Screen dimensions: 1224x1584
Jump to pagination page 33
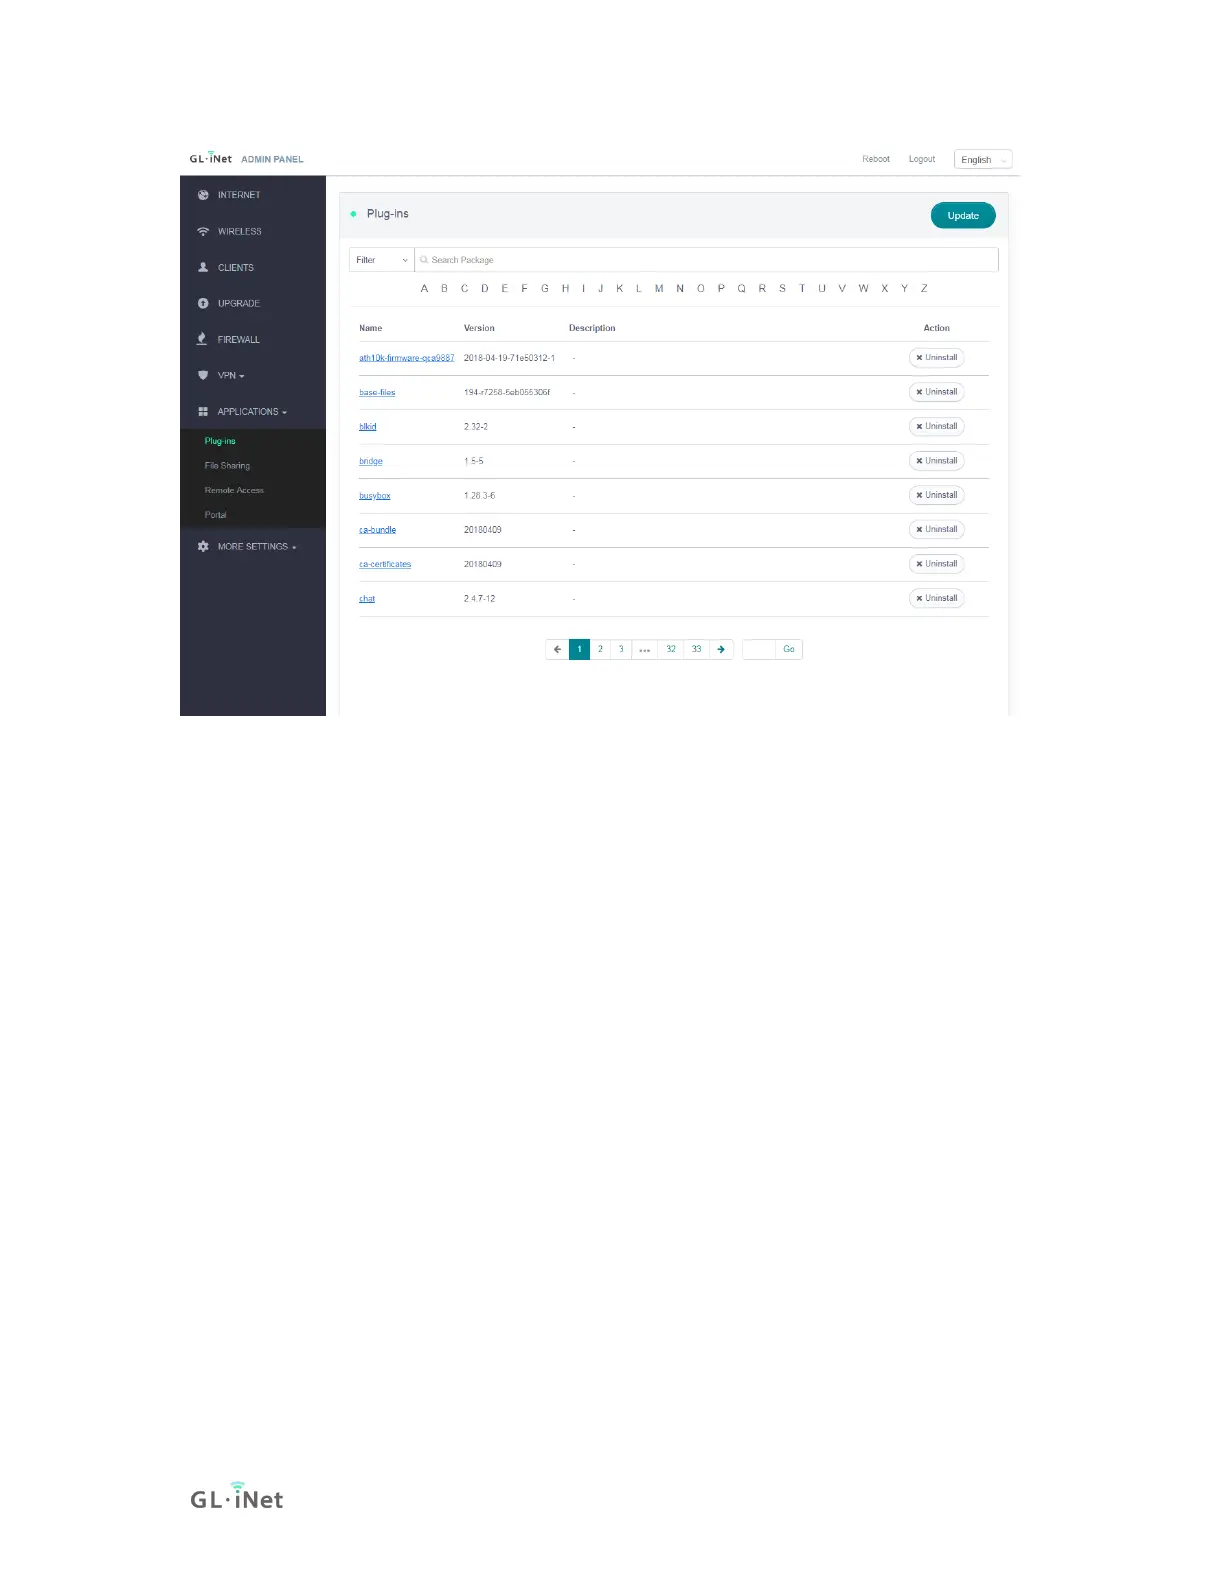[697, 650]
